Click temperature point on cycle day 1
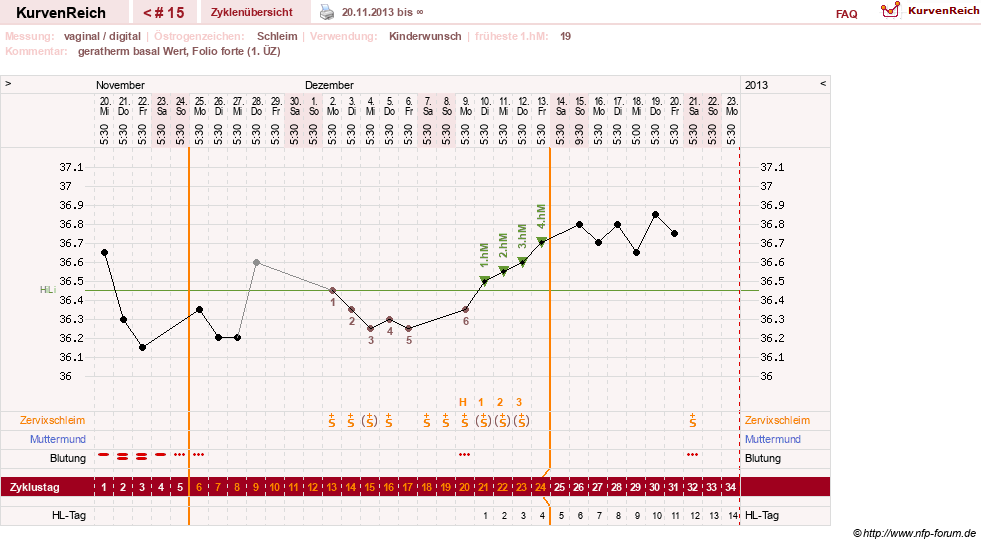The image size is (981, 545). point(104,253)
